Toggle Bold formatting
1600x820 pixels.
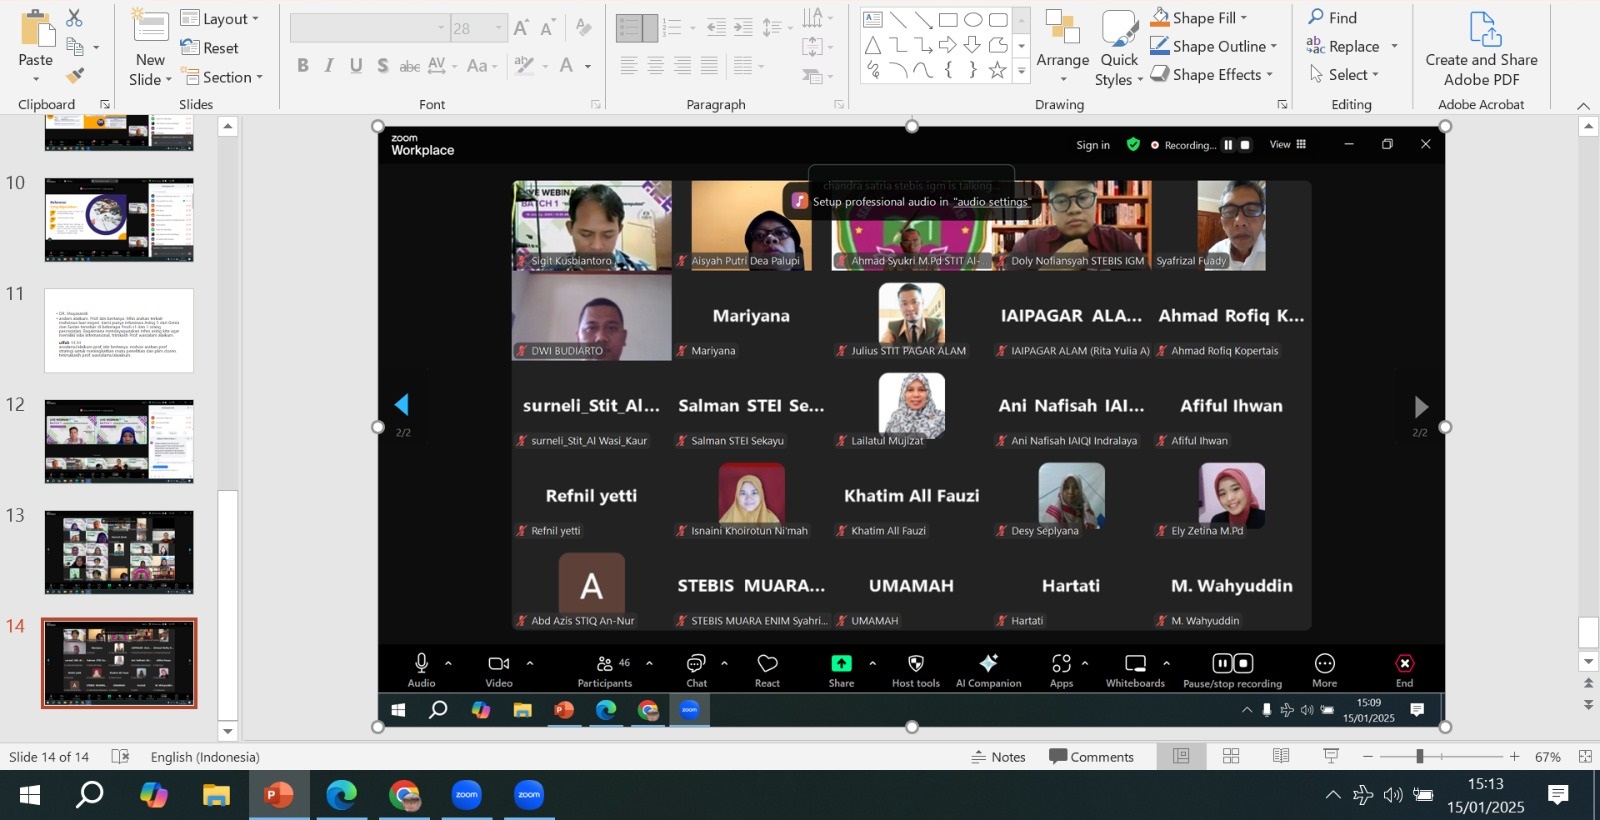point(302,66)
